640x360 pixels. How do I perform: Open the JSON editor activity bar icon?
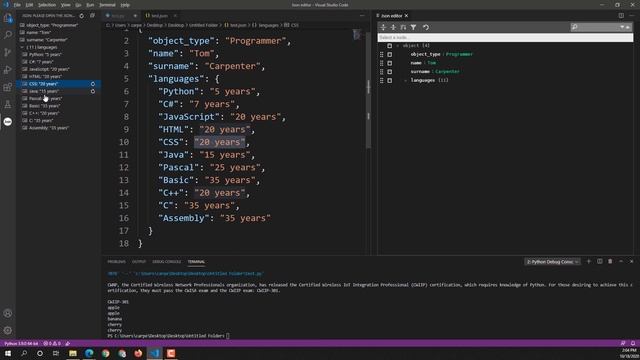tap(8, 122)
